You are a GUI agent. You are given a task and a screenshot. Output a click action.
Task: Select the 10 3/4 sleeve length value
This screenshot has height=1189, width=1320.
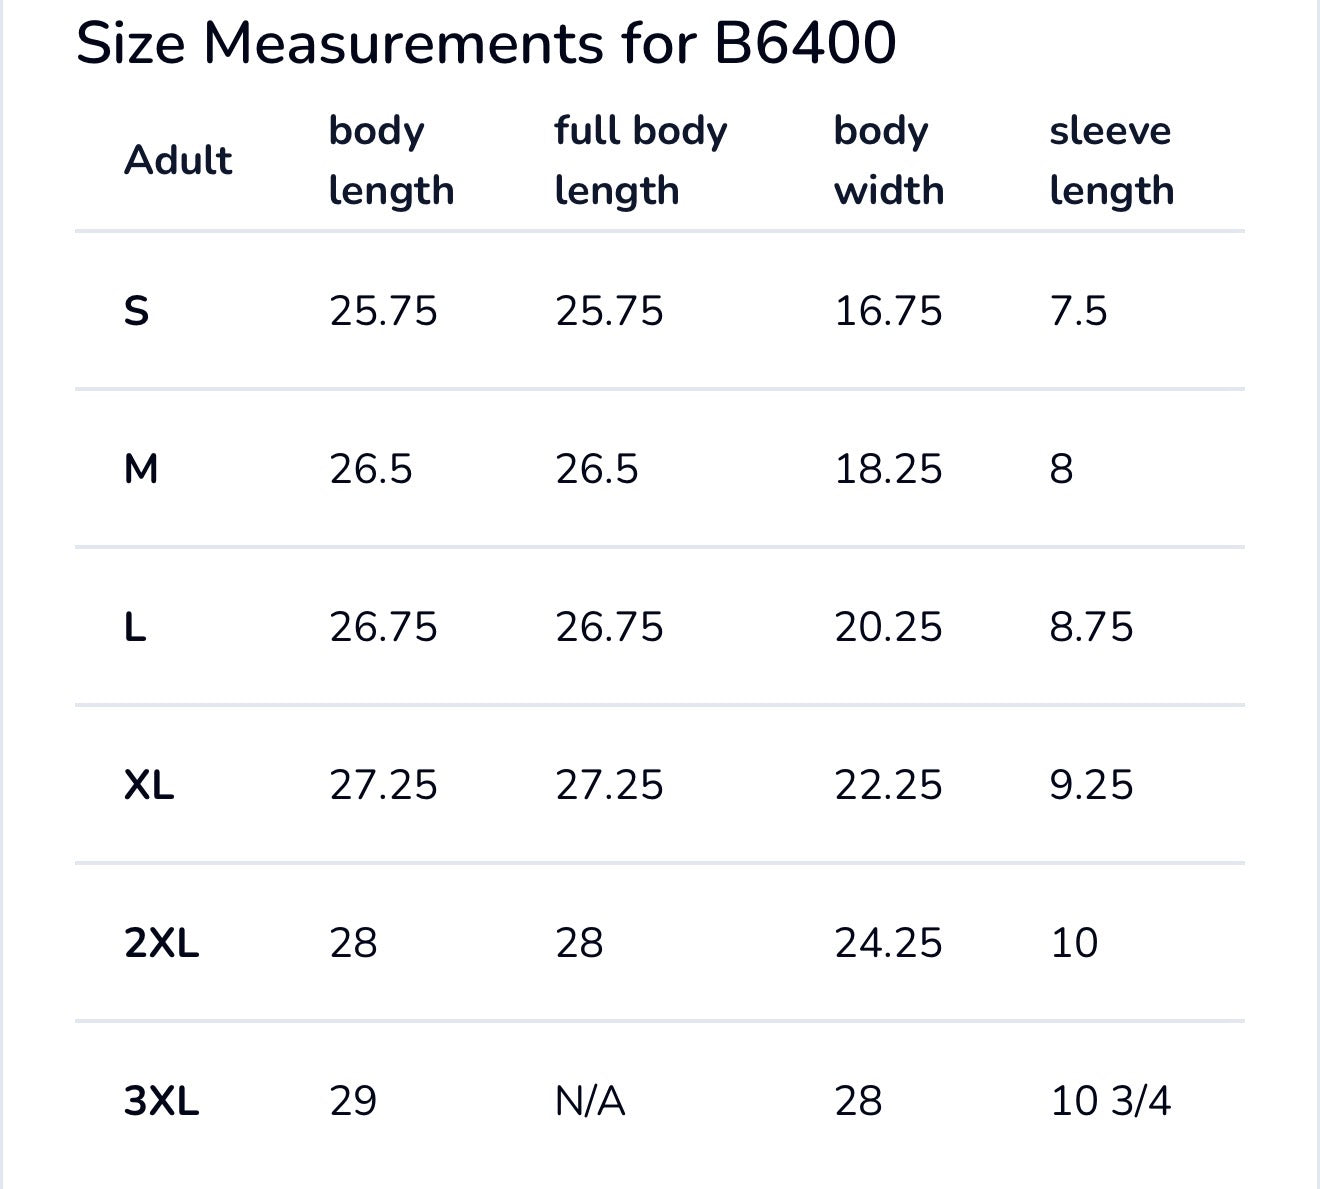point(1110,1101)
